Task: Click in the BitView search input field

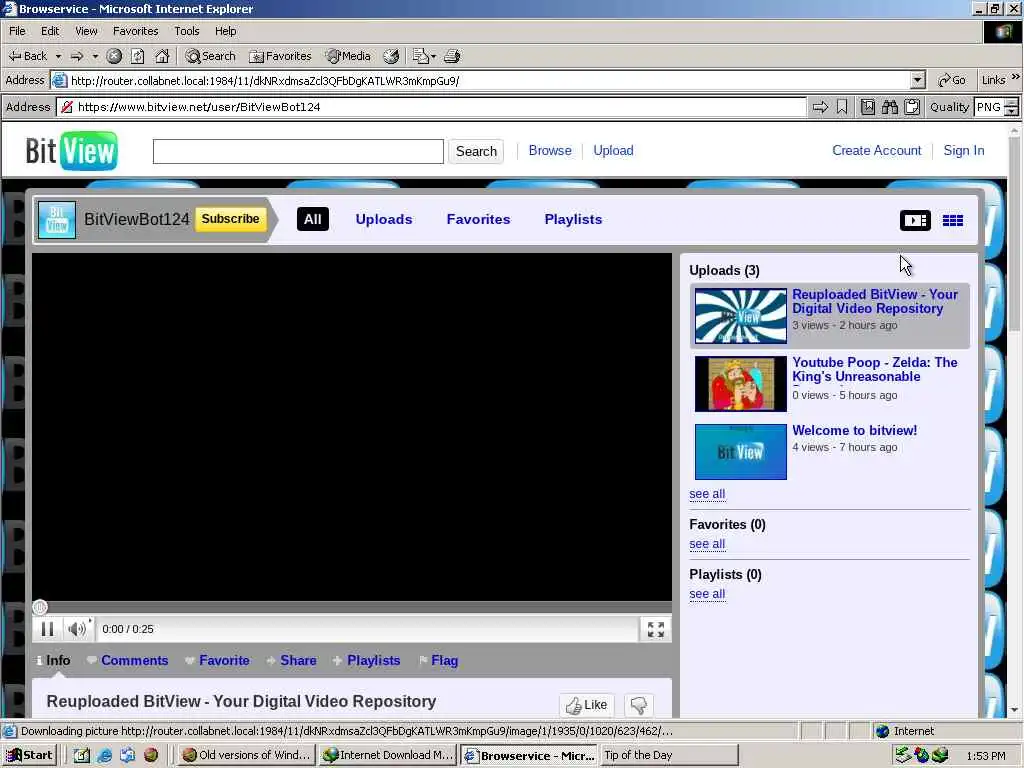Action: click(x=298, y=152)
